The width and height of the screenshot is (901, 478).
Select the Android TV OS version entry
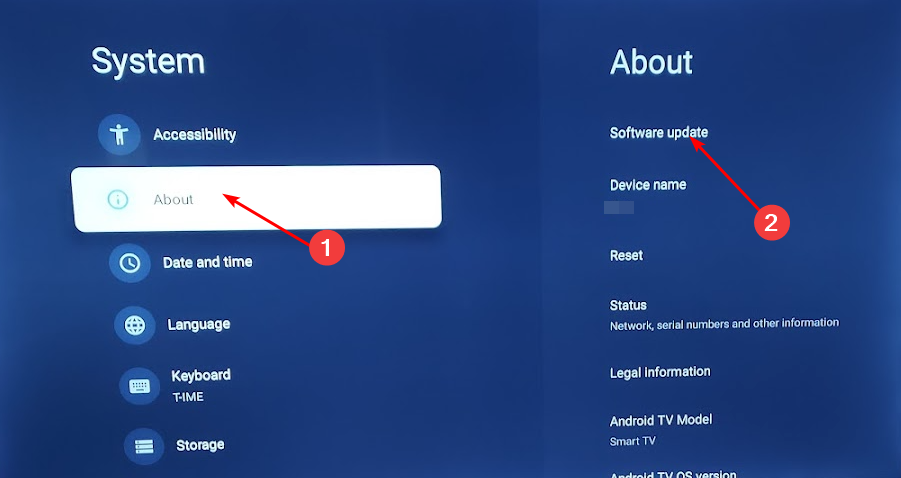pos(673,474)
